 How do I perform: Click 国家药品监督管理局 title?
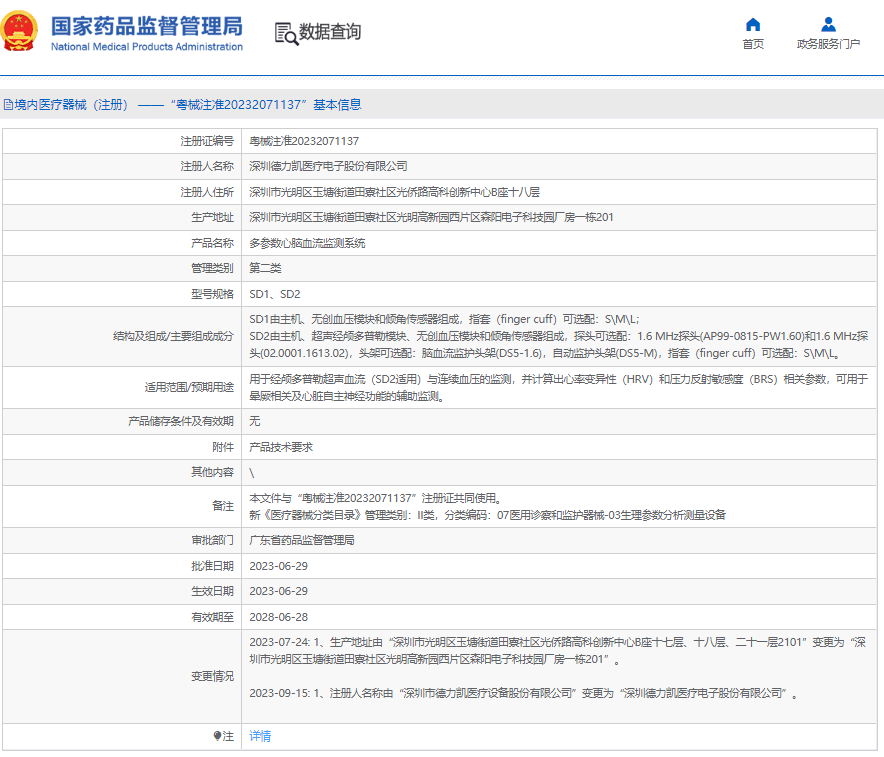(x=147, y=26)
